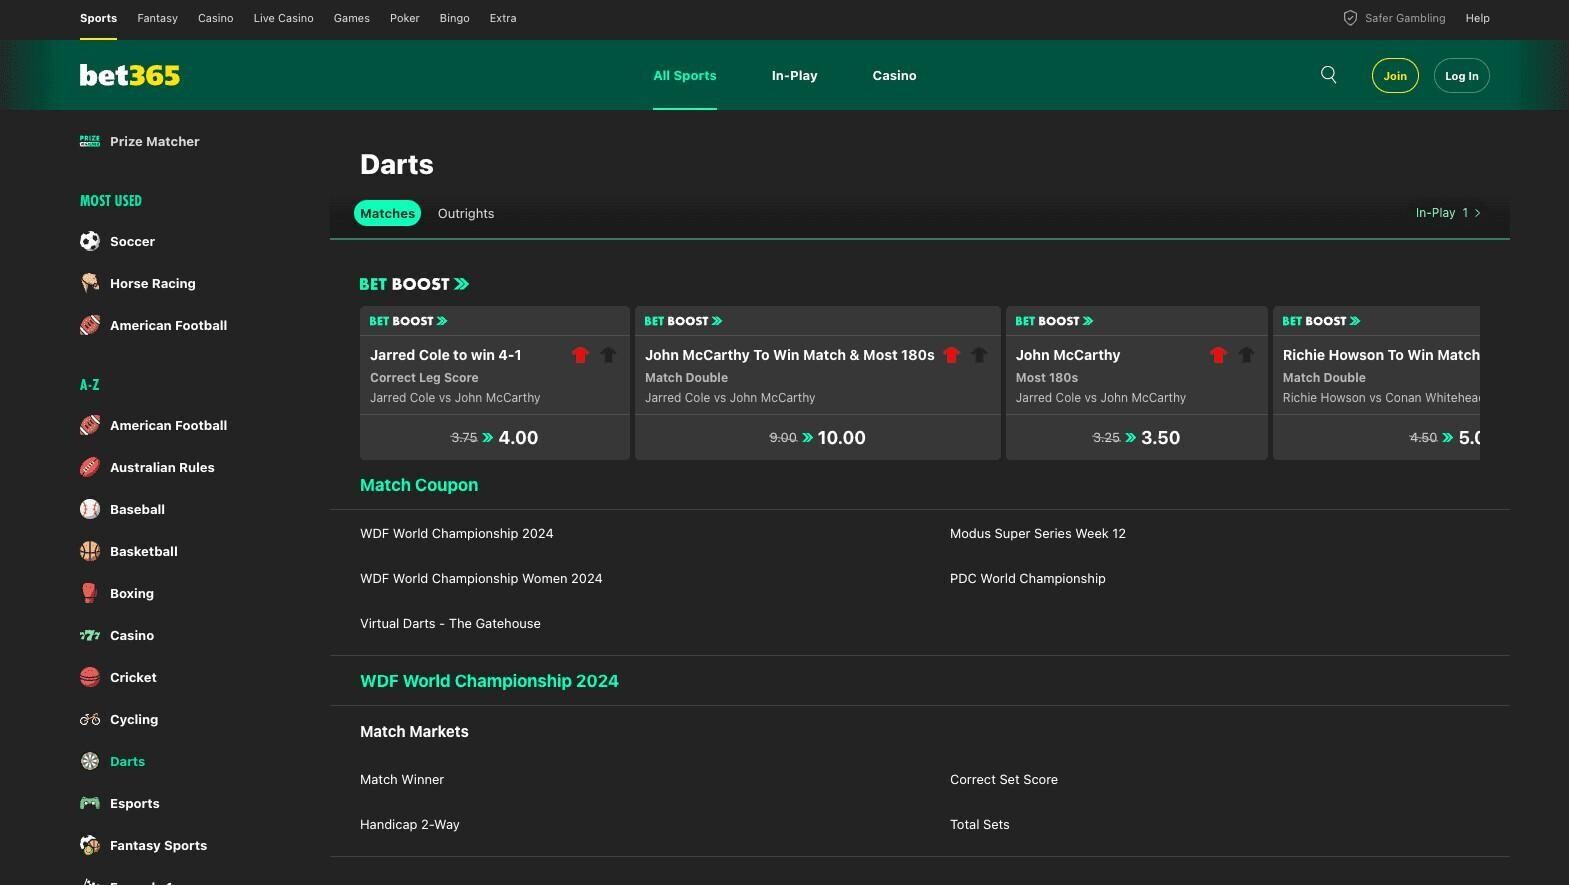Click black shirt icon on John McCarthy Most 180s card

coord(1246,355)
